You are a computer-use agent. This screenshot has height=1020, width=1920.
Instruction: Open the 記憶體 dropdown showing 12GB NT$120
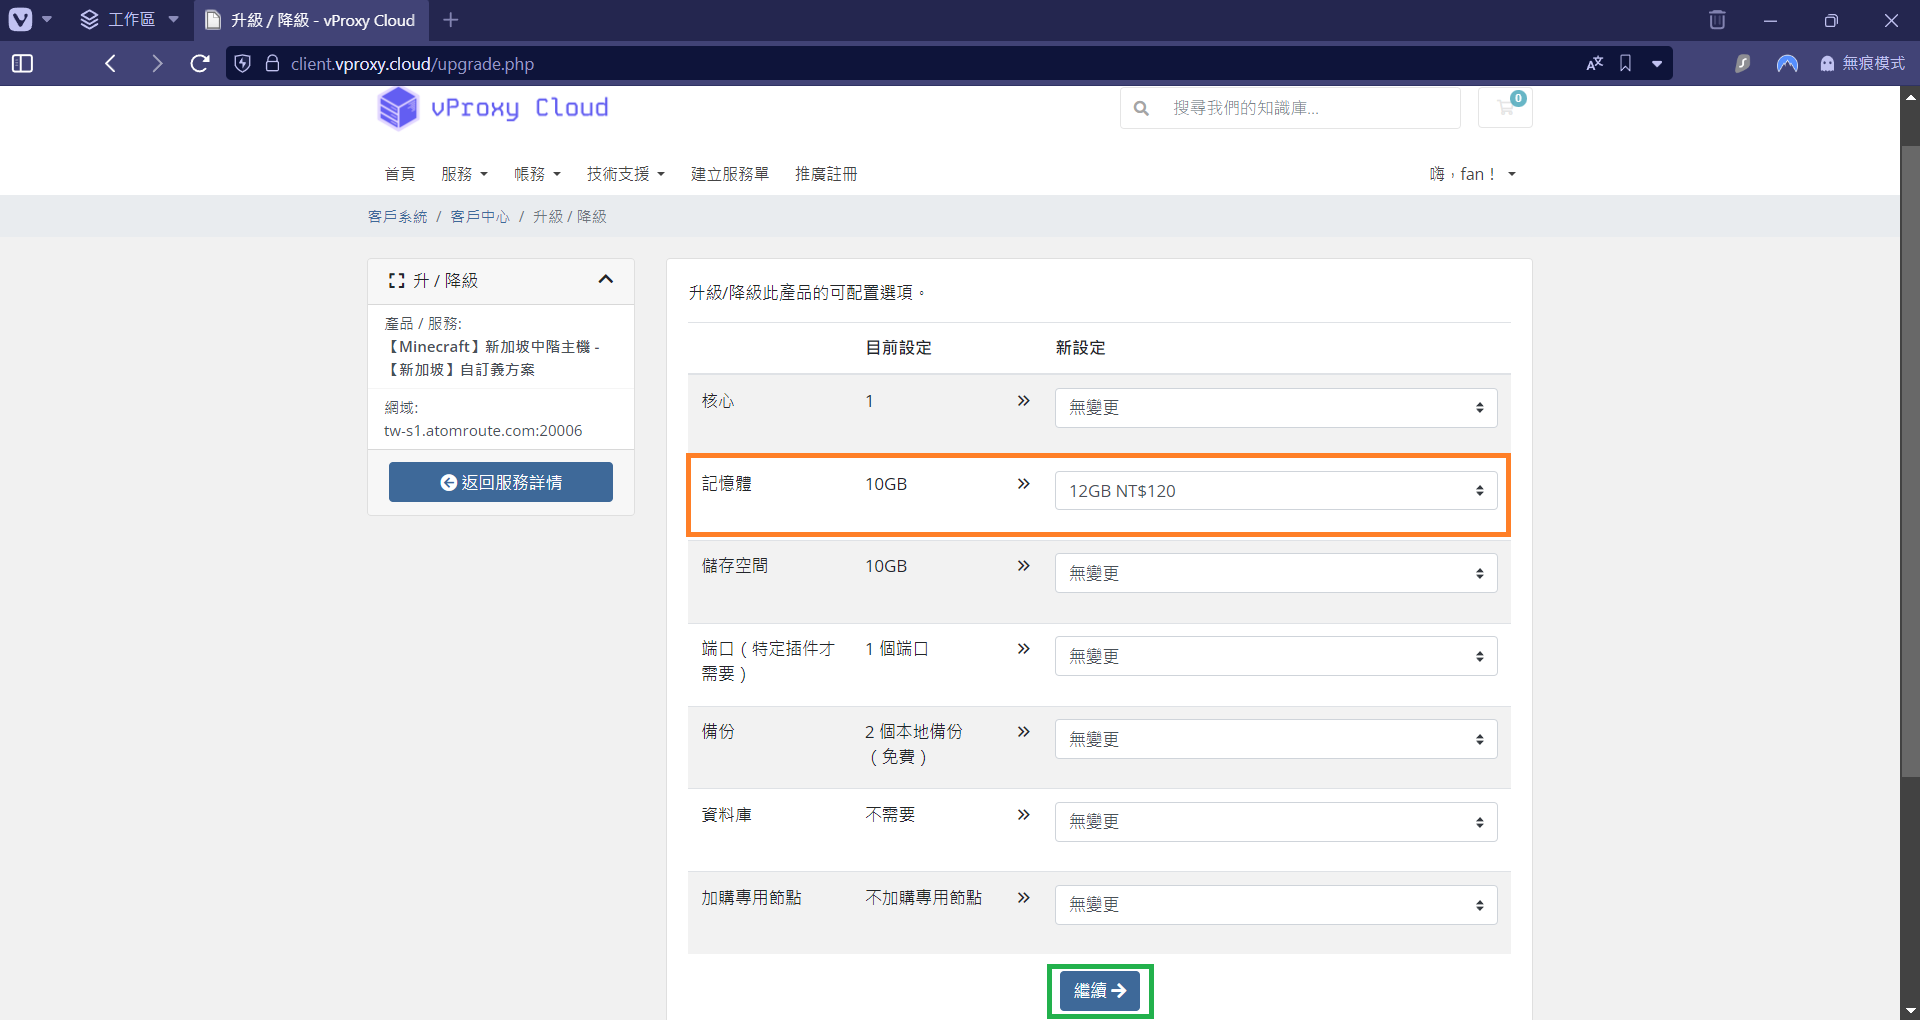coord(1275,491)
